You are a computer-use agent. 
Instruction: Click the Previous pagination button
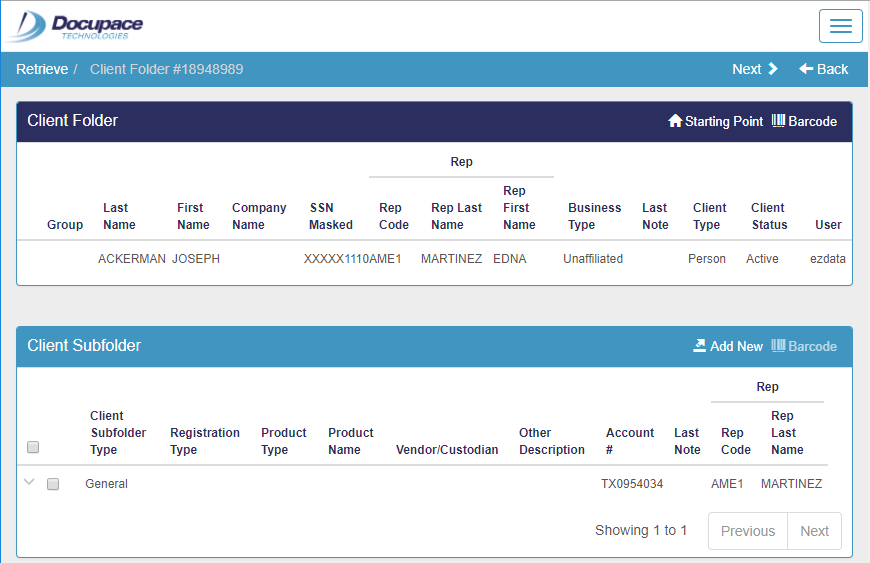click(747, 531)
